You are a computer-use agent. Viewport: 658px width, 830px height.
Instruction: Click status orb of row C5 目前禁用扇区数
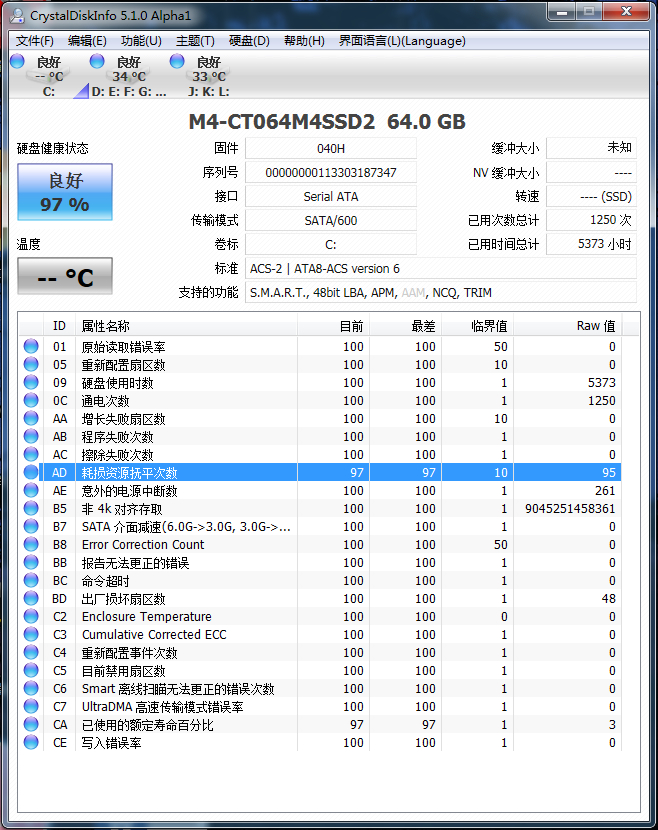[x=31, y=670]
